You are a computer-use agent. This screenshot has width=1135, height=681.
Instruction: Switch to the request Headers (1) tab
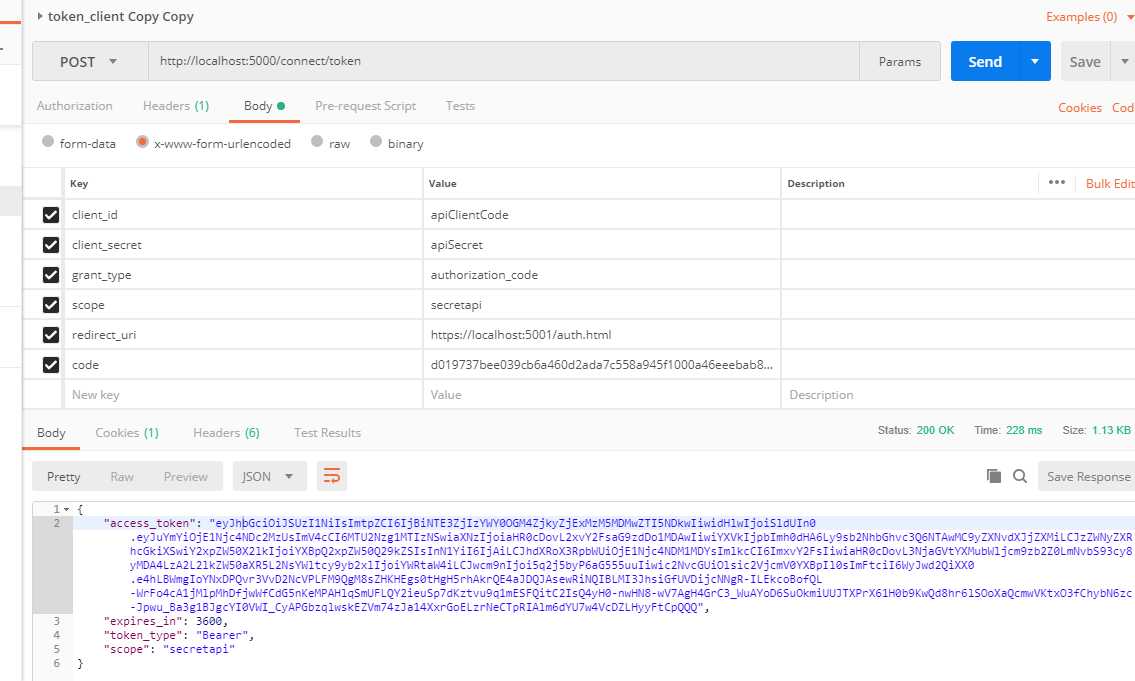[176, 106]
